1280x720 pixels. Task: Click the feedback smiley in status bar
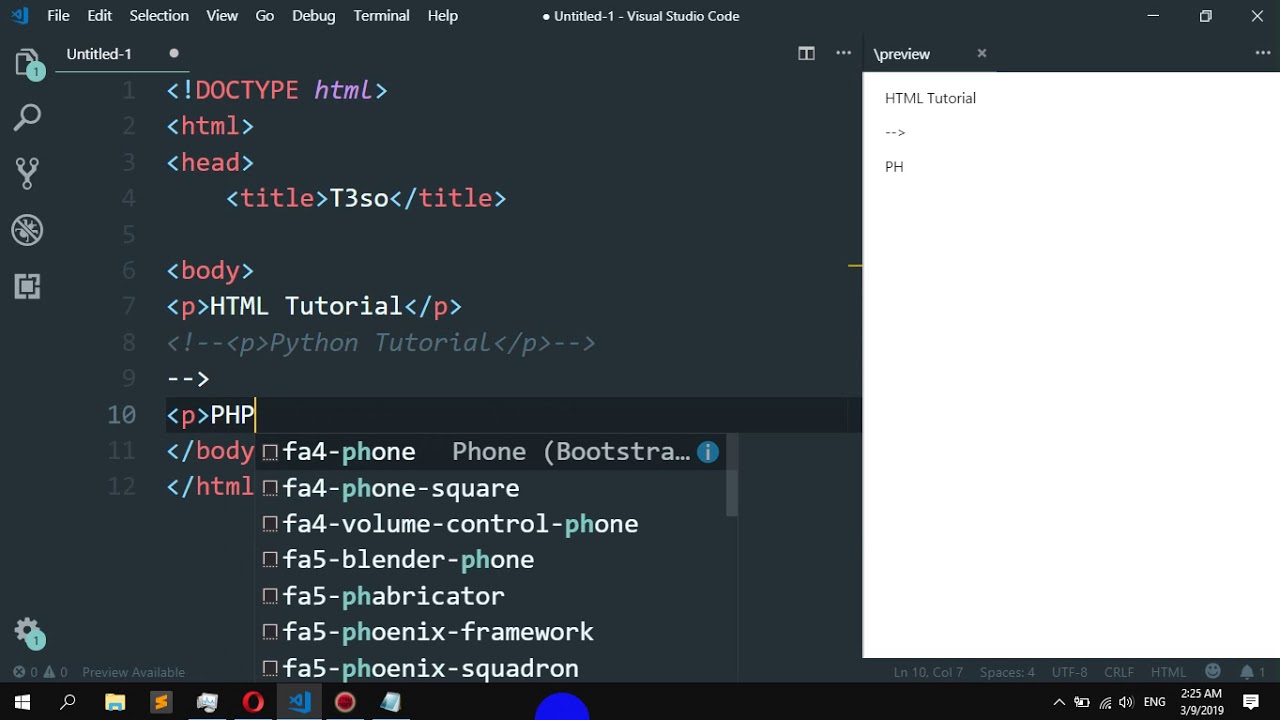tap(1213, 672)
